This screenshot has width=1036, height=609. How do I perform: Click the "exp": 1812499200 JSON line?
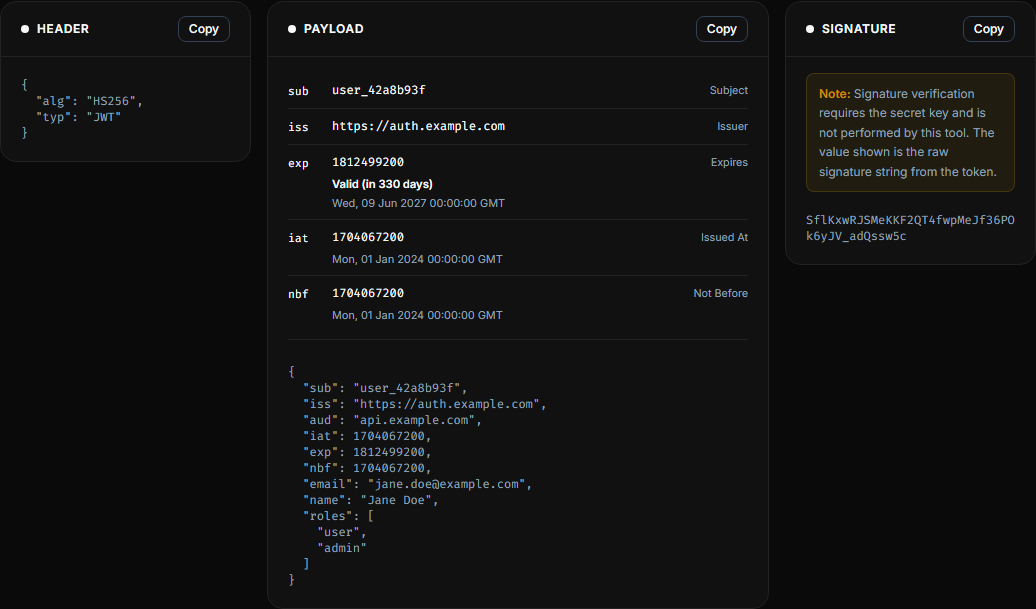tap(367, 452)
